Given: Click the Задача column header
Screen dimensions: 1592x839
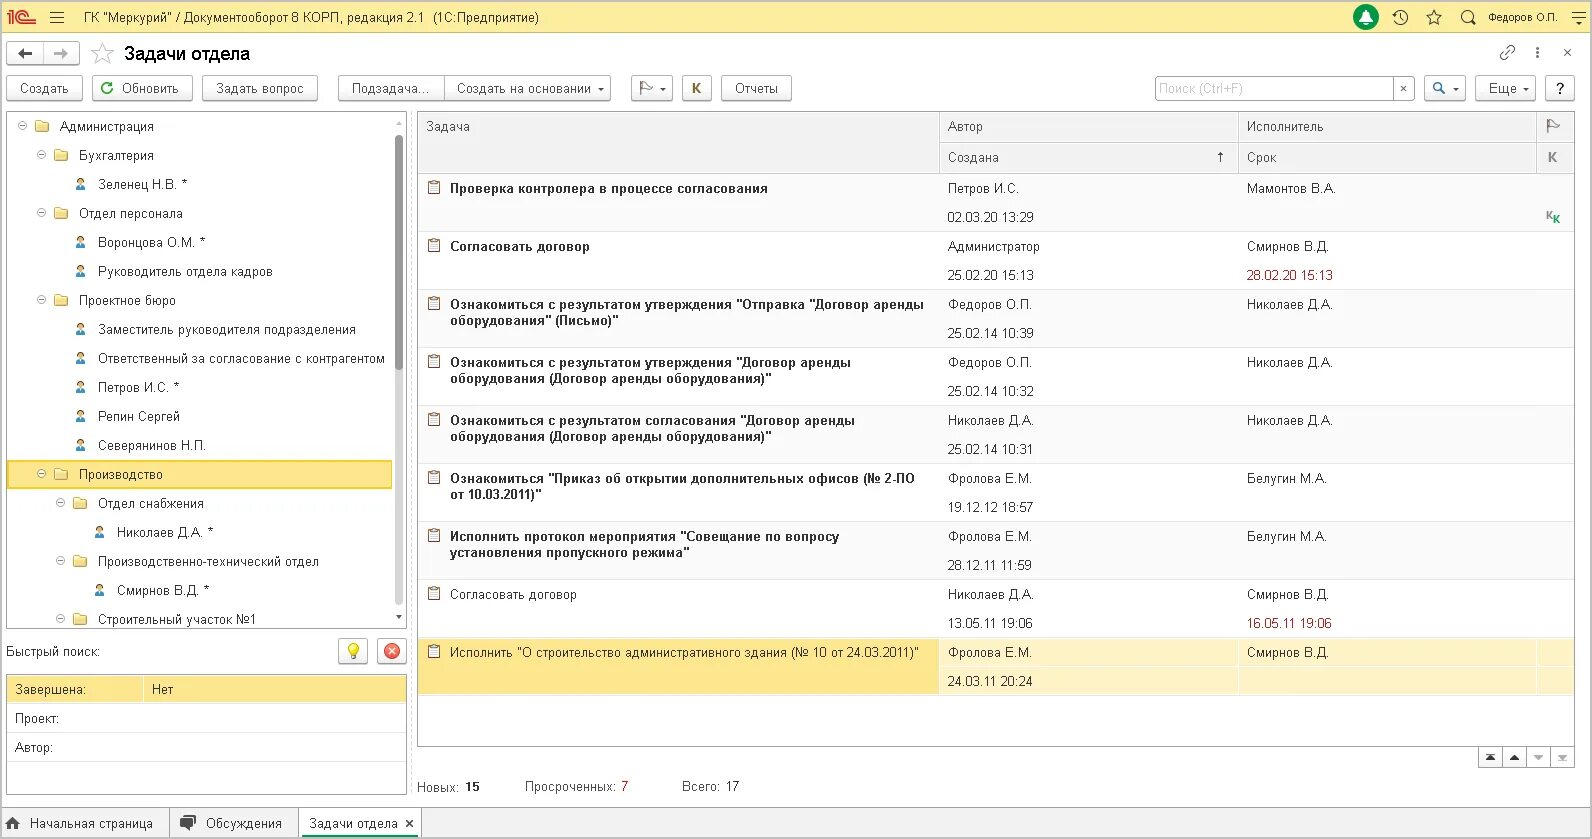Looking at the screenshot, I should click(x=678, y=141).
